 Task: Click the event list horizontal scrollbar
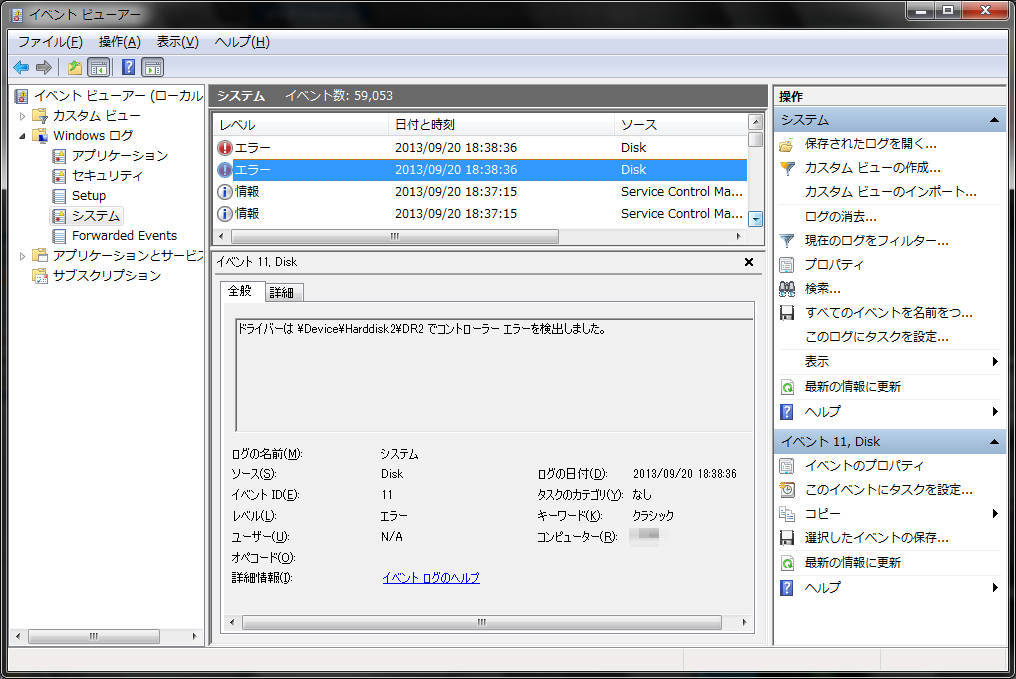click(x=479, y=236)
